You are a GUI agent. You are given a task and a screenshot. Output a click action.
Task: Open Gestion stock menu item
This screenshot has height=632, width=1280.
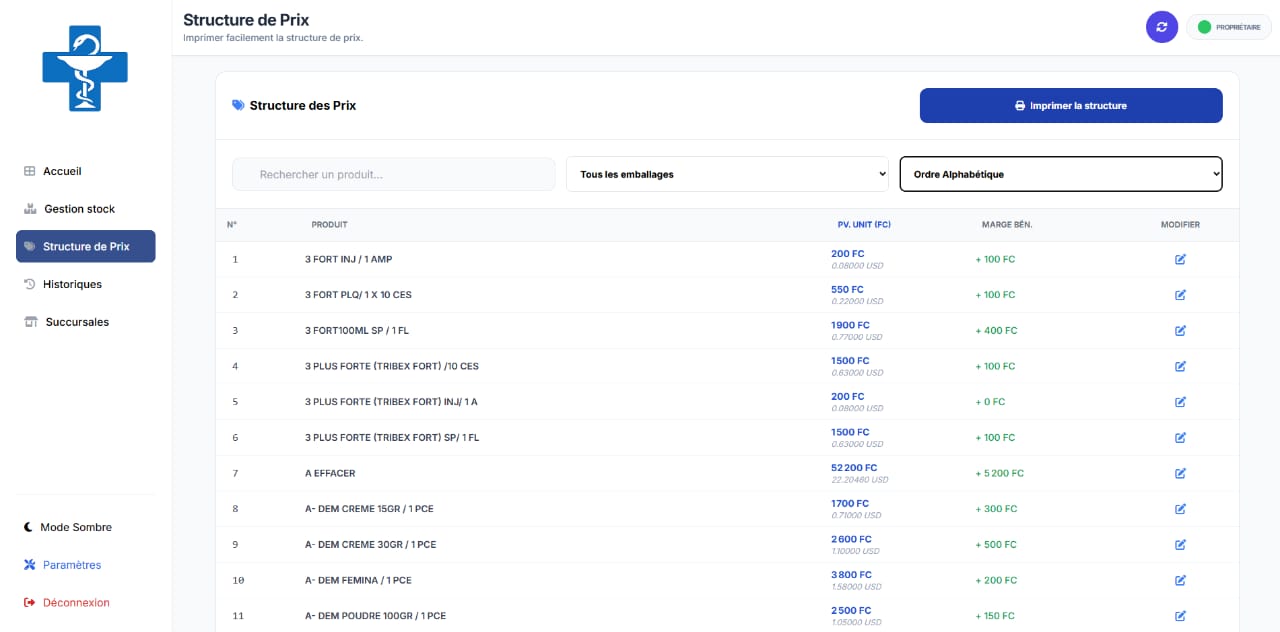[85, 209]
